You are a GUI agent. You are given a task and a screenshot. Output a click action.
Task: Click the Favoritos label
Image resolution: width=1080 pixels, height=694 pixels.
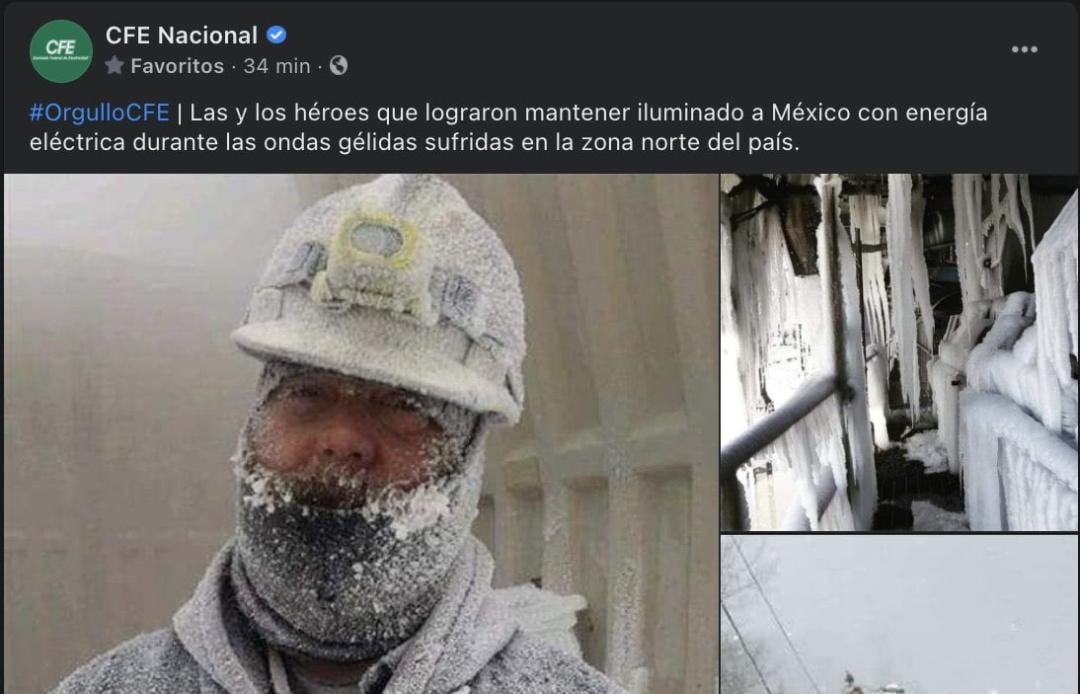(x=177, y=66)
